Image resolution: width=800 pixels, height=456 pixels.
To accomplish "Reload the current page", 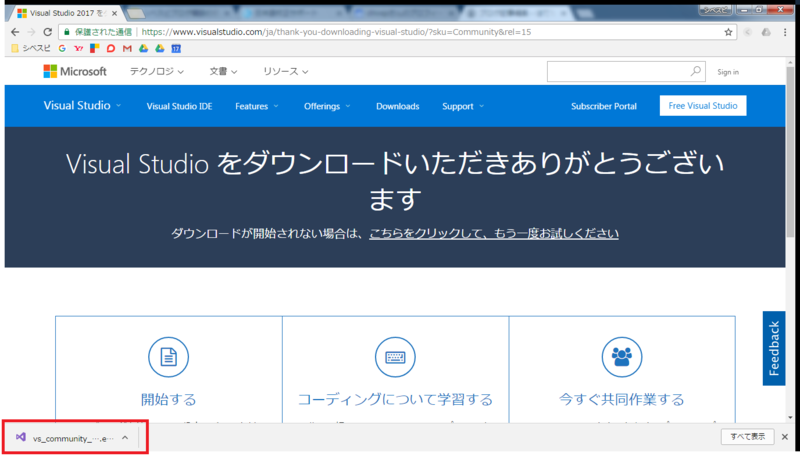I will 47,32.
